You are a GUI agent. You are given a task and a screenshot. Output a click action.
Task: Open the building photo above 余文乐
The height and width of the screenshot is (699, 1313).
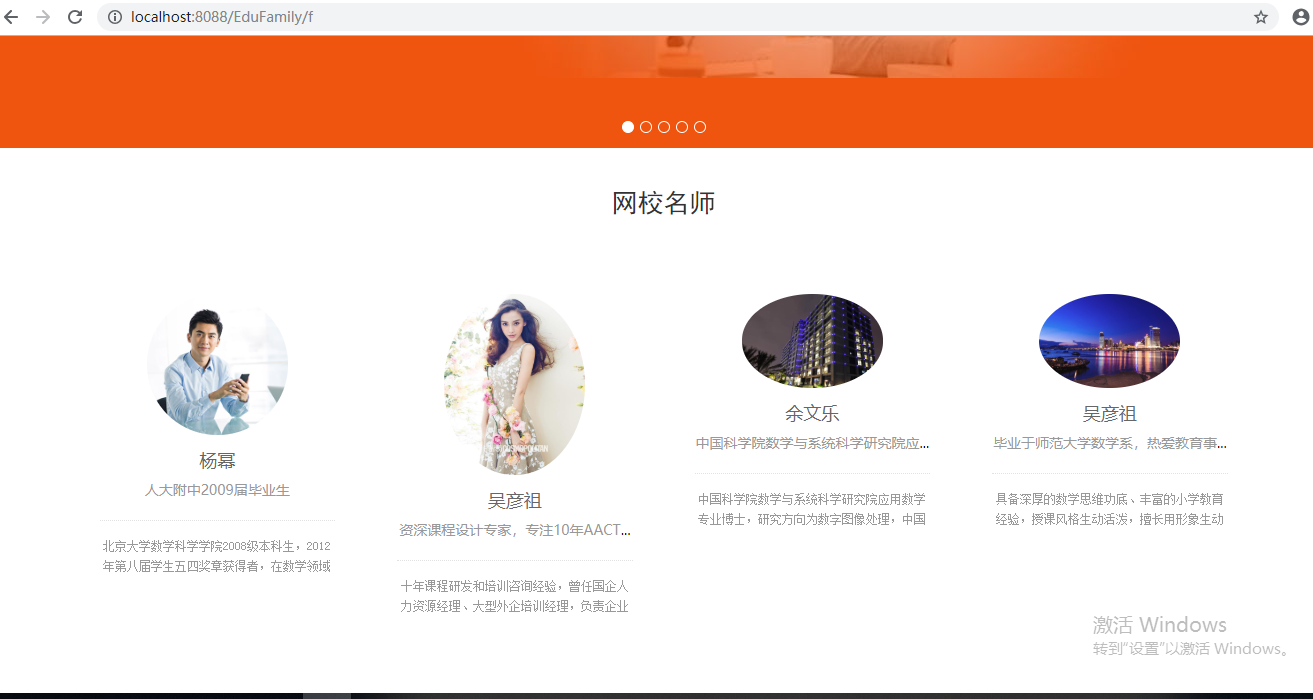click(x=812, y=341)
